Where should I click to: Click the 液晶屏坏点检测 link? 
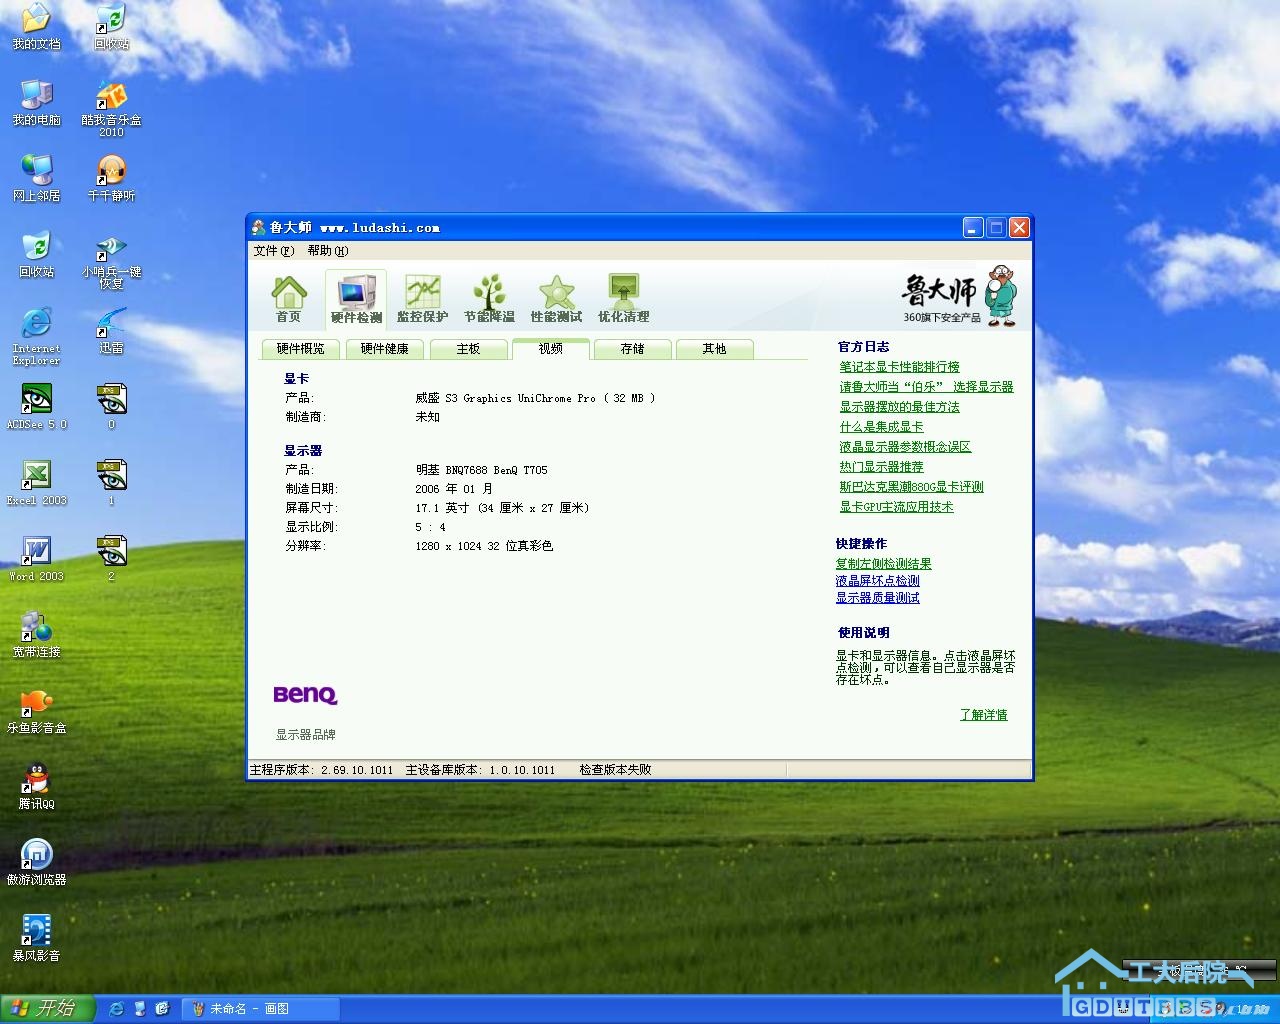877,581
